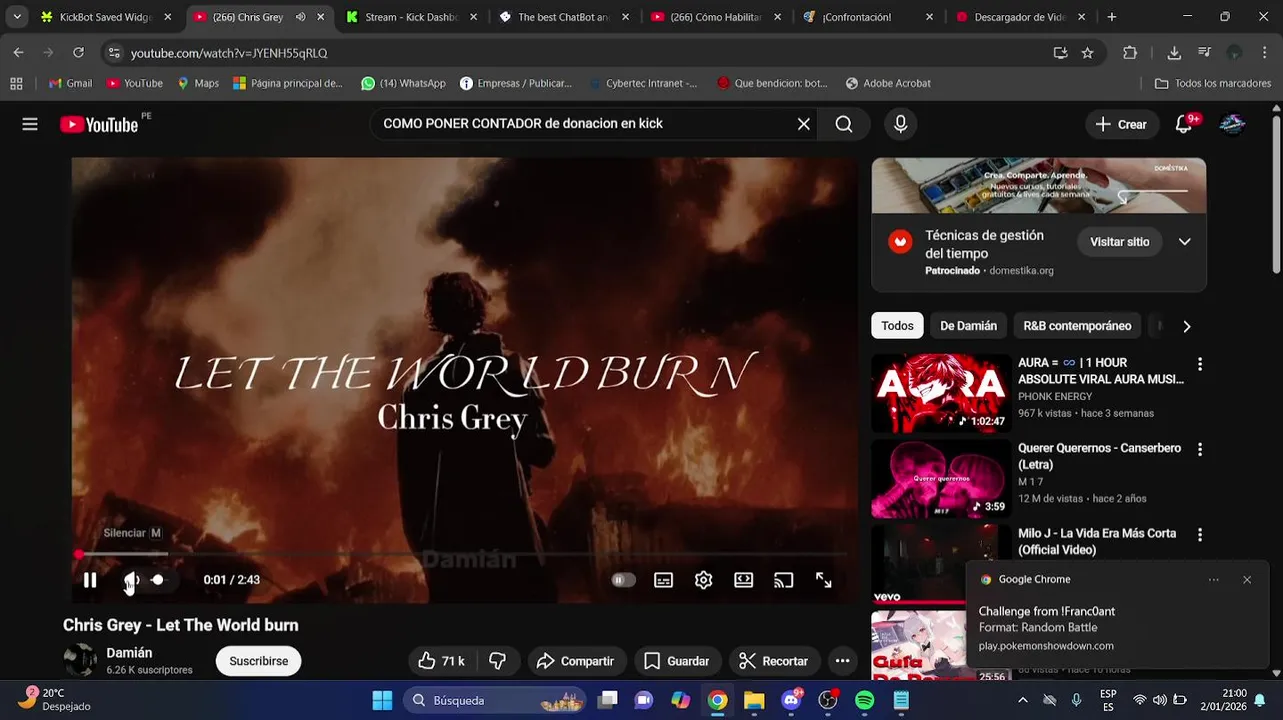Select the De Damián filter chip
Screen dimensions: 1283x720
pyautogui.click(x=968, y=326)
